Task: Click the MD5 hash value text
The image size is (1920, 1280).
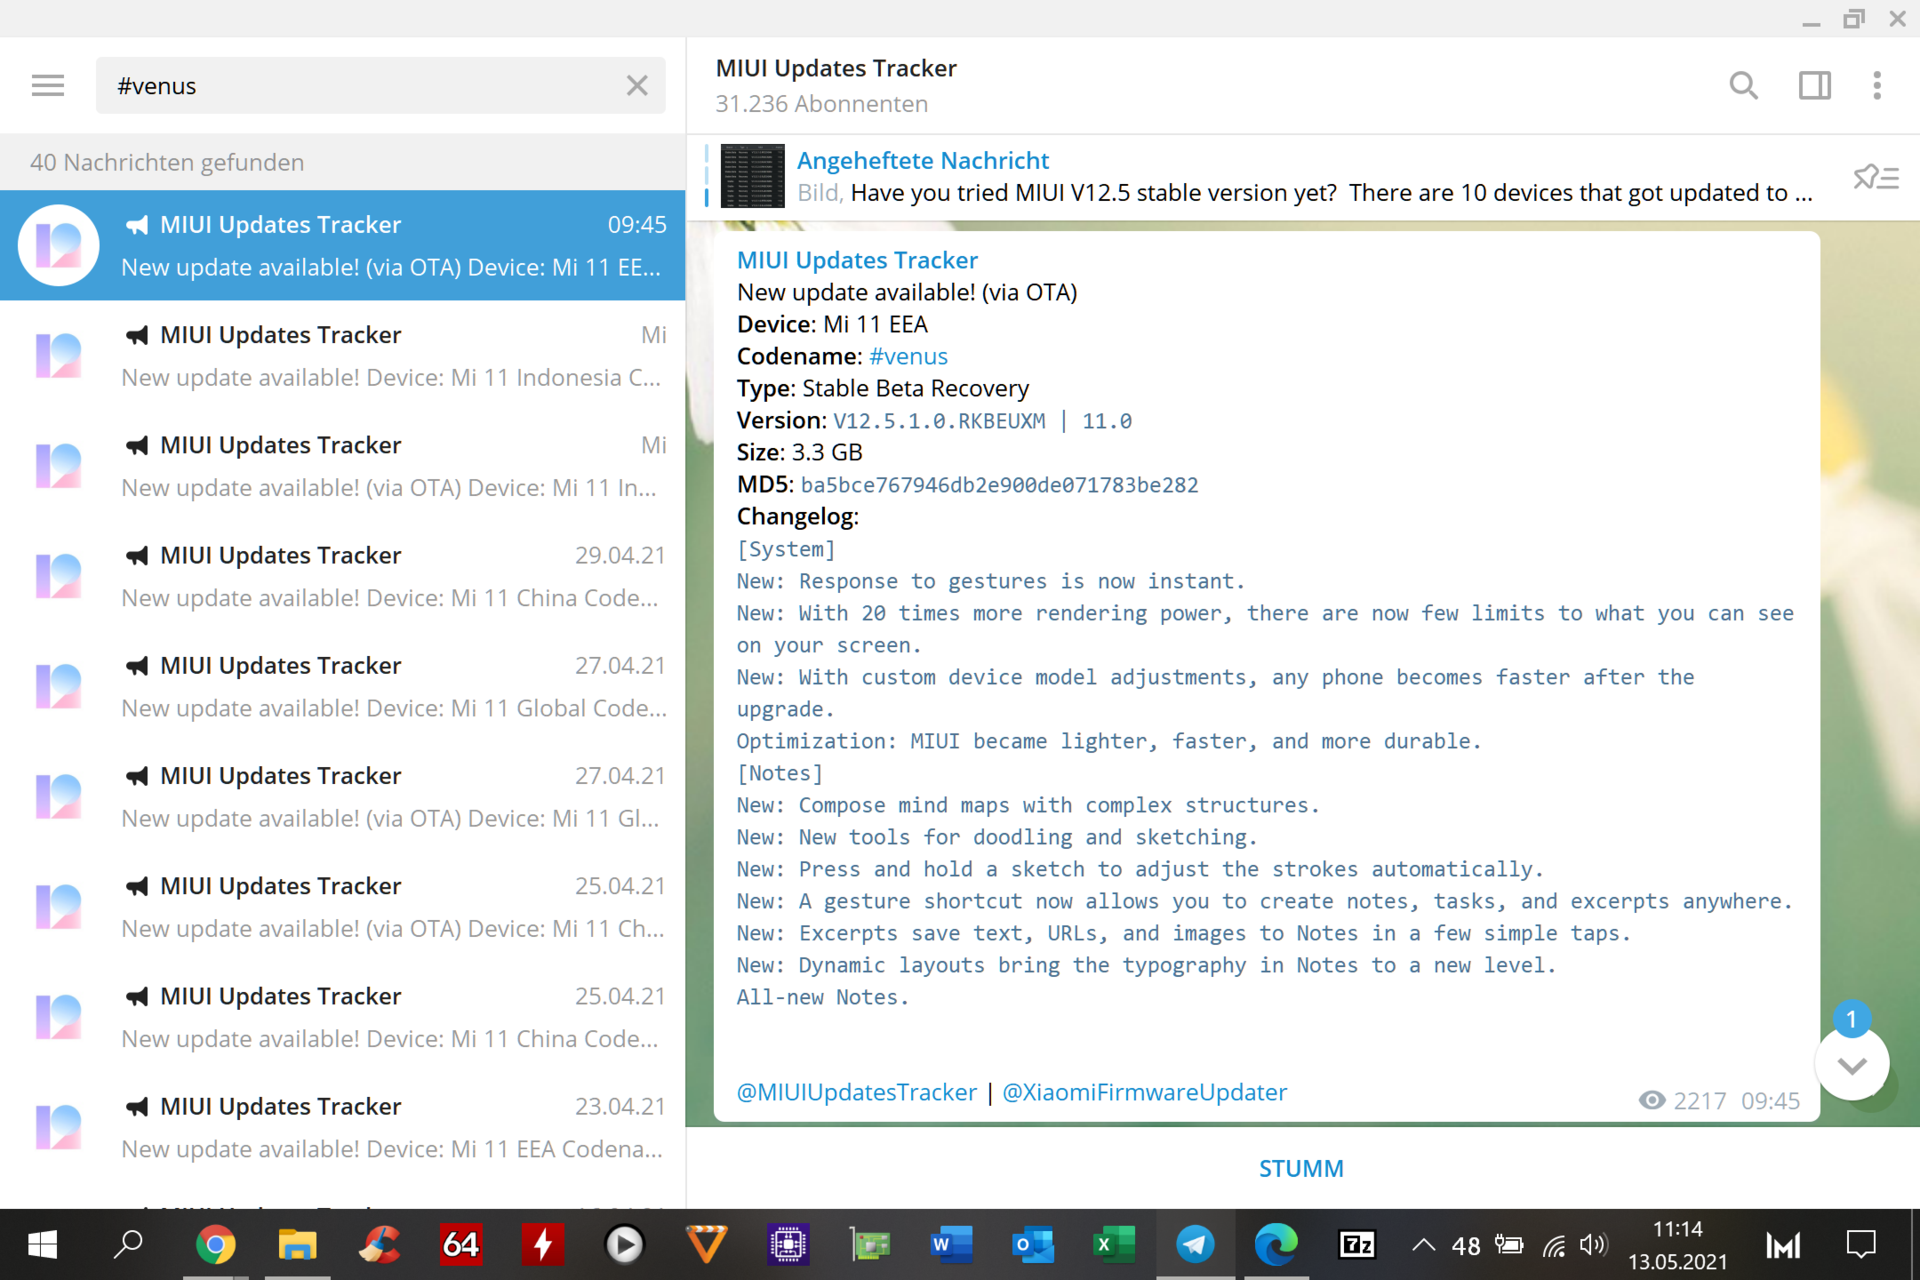Action: tap(999, 485)
